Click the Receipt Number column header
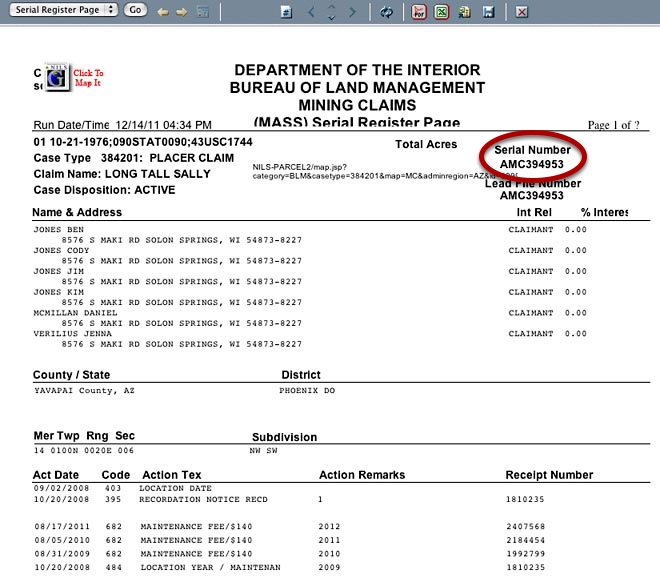The width and height of the screenshot is (660, 586). [549, 475]
